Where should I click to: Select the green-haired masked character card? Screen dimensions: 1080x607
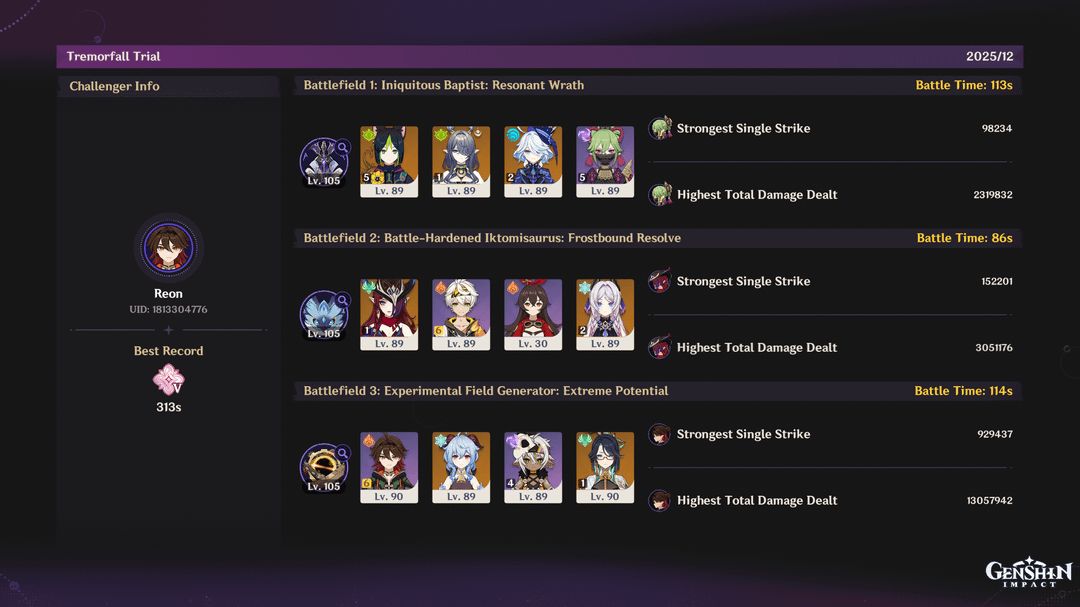tap(605, 162)
